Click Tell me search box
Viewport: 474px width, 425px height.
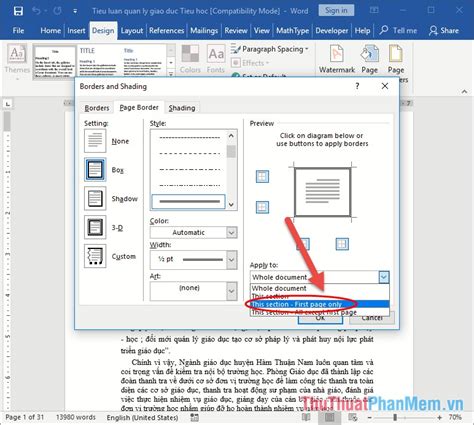pos(399,31)
